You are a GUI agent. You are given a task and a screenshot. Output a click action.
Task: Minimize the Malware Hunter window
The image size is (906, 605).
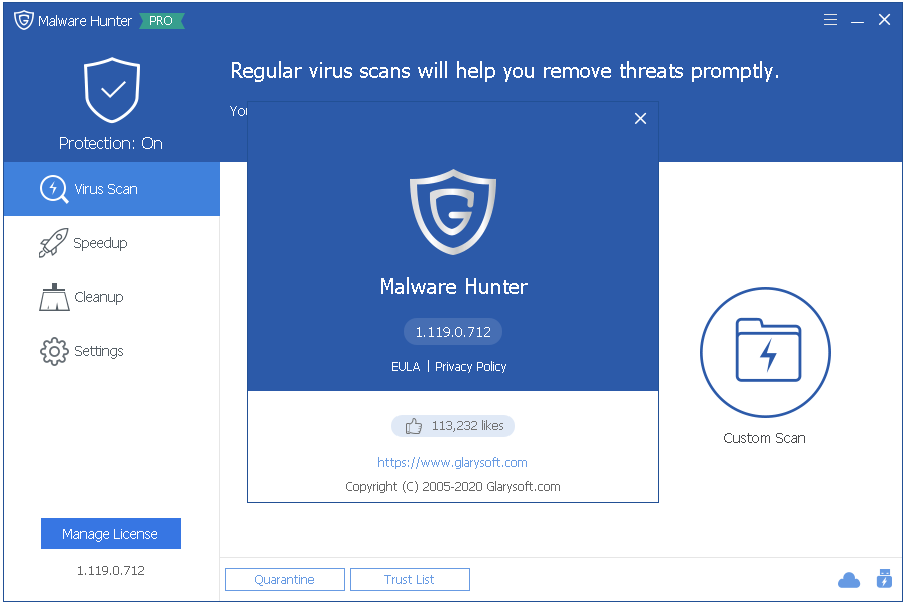857,21
